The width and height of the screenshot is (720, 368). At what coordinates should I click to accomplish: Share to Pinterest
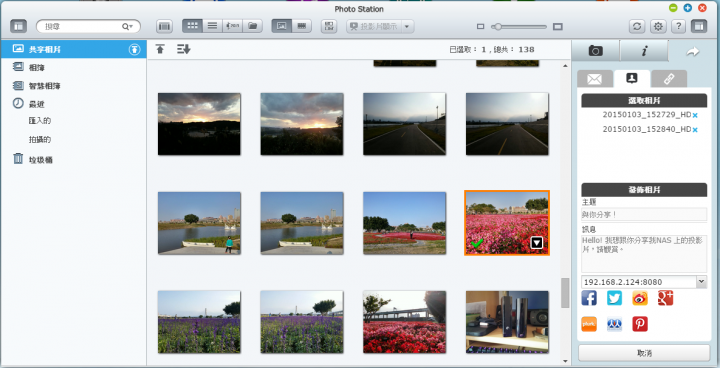point(640,324)
